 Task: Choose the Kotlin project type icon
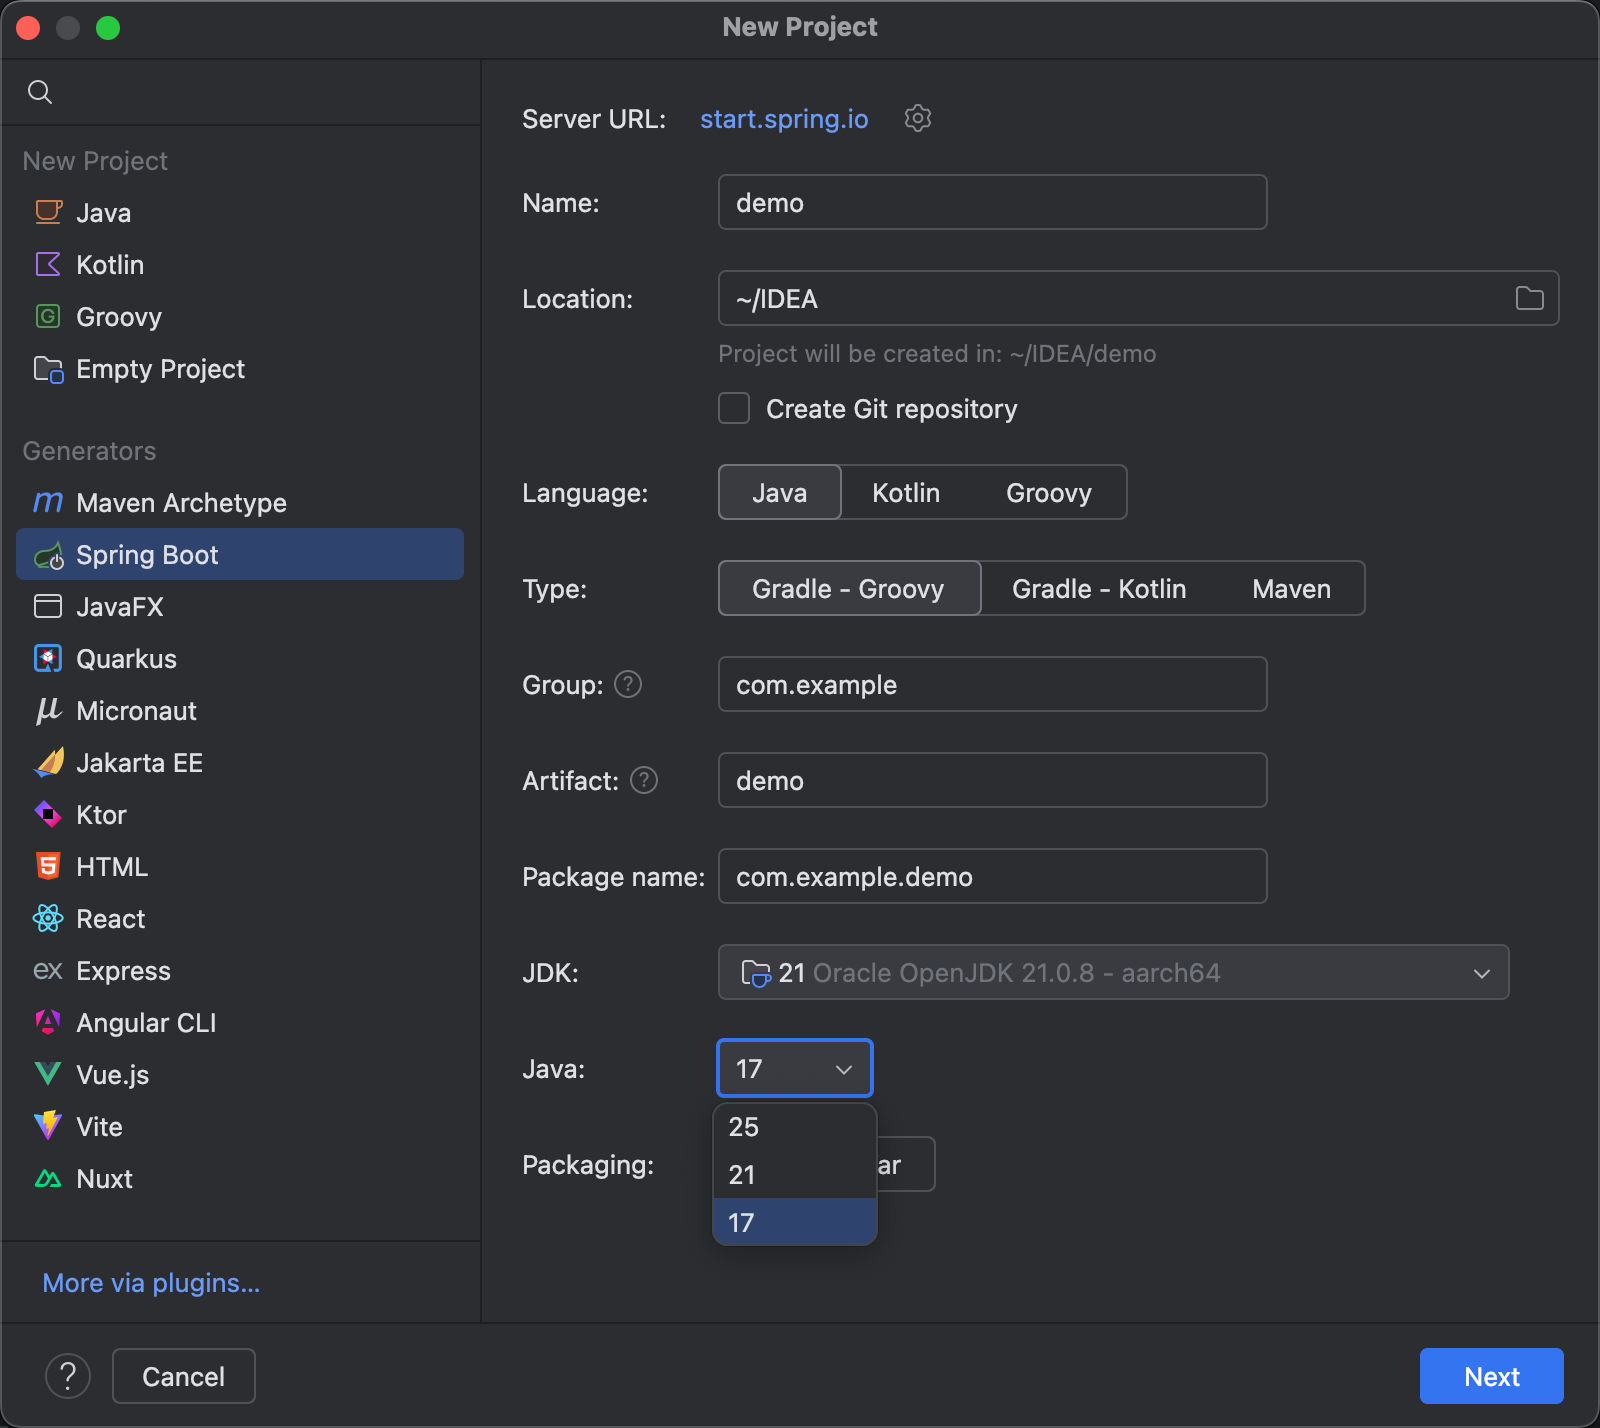[48, 264]
